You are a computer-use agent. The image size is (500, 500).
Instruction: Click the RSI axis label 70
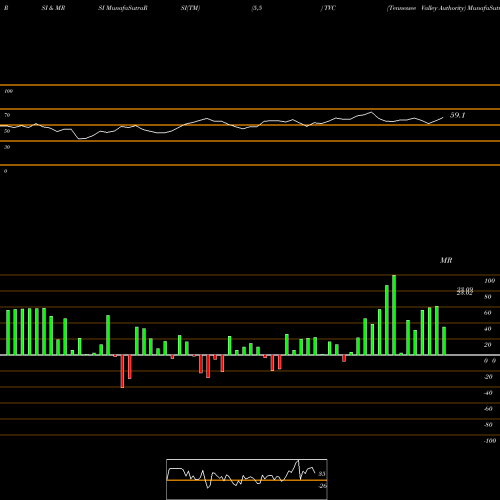tap(7, 115)
